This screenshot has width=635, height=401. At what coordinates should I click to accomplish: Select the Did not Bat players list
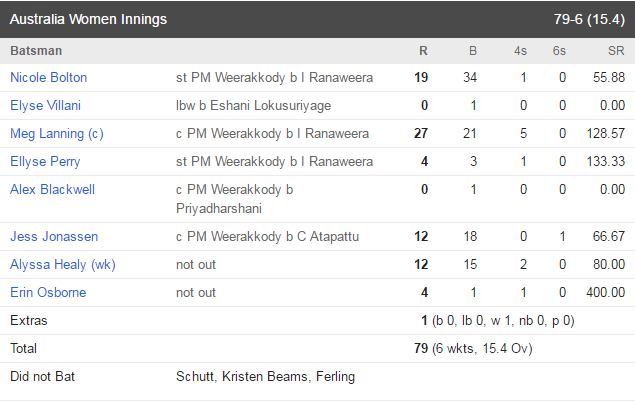pos(265,376)
